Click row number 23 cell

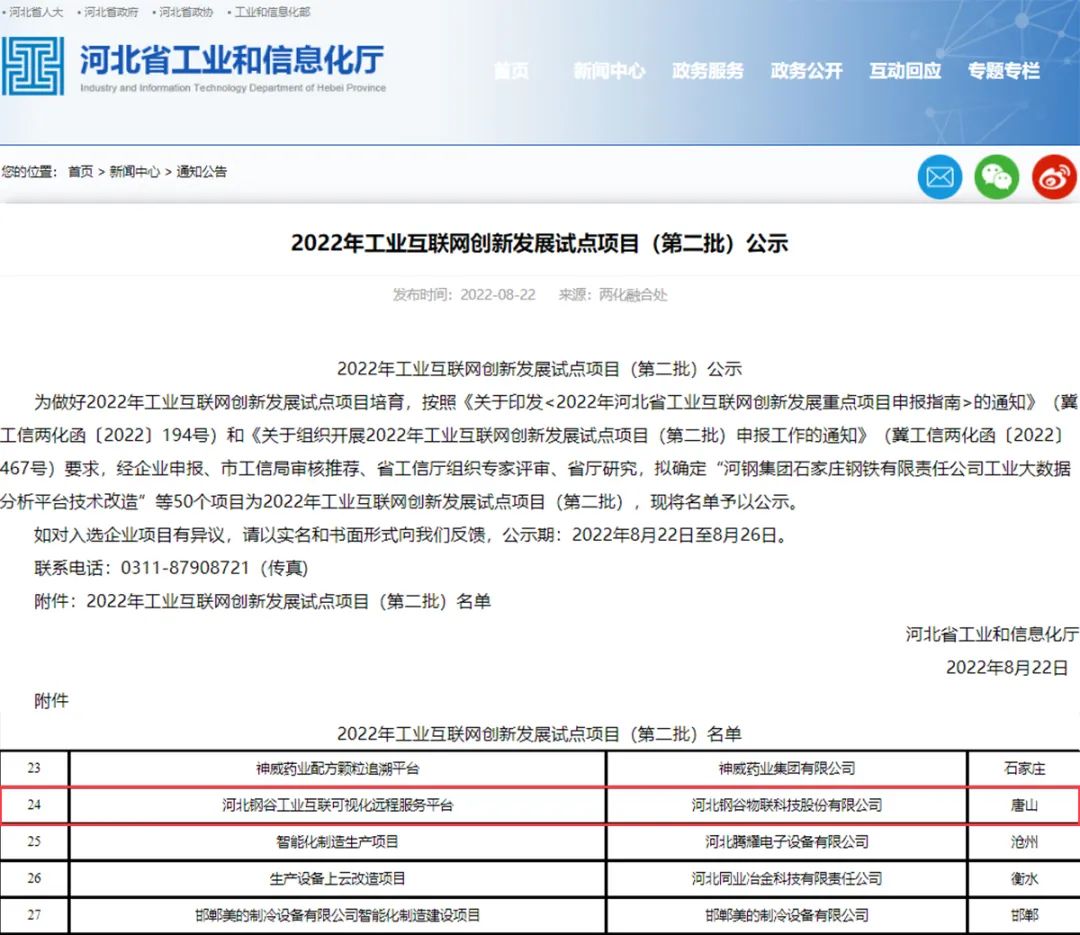pyautogui.click(x=34, y=768)
